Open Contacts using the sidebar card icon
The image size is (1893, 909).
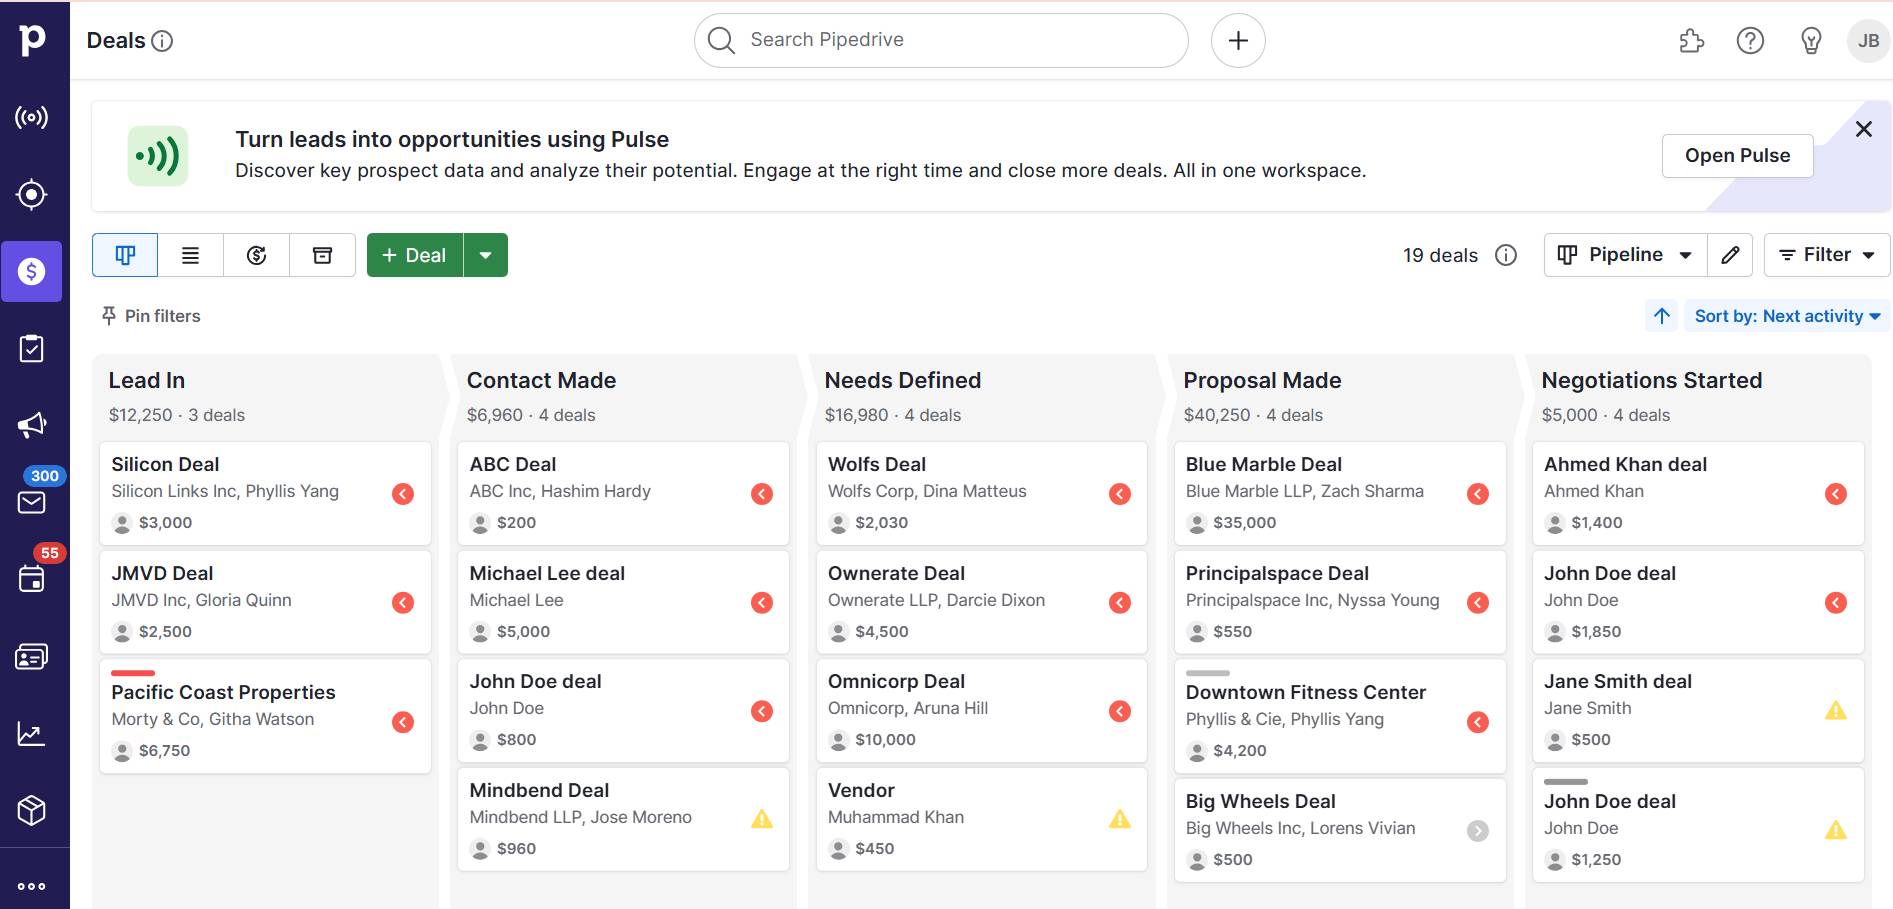[31, 657]
